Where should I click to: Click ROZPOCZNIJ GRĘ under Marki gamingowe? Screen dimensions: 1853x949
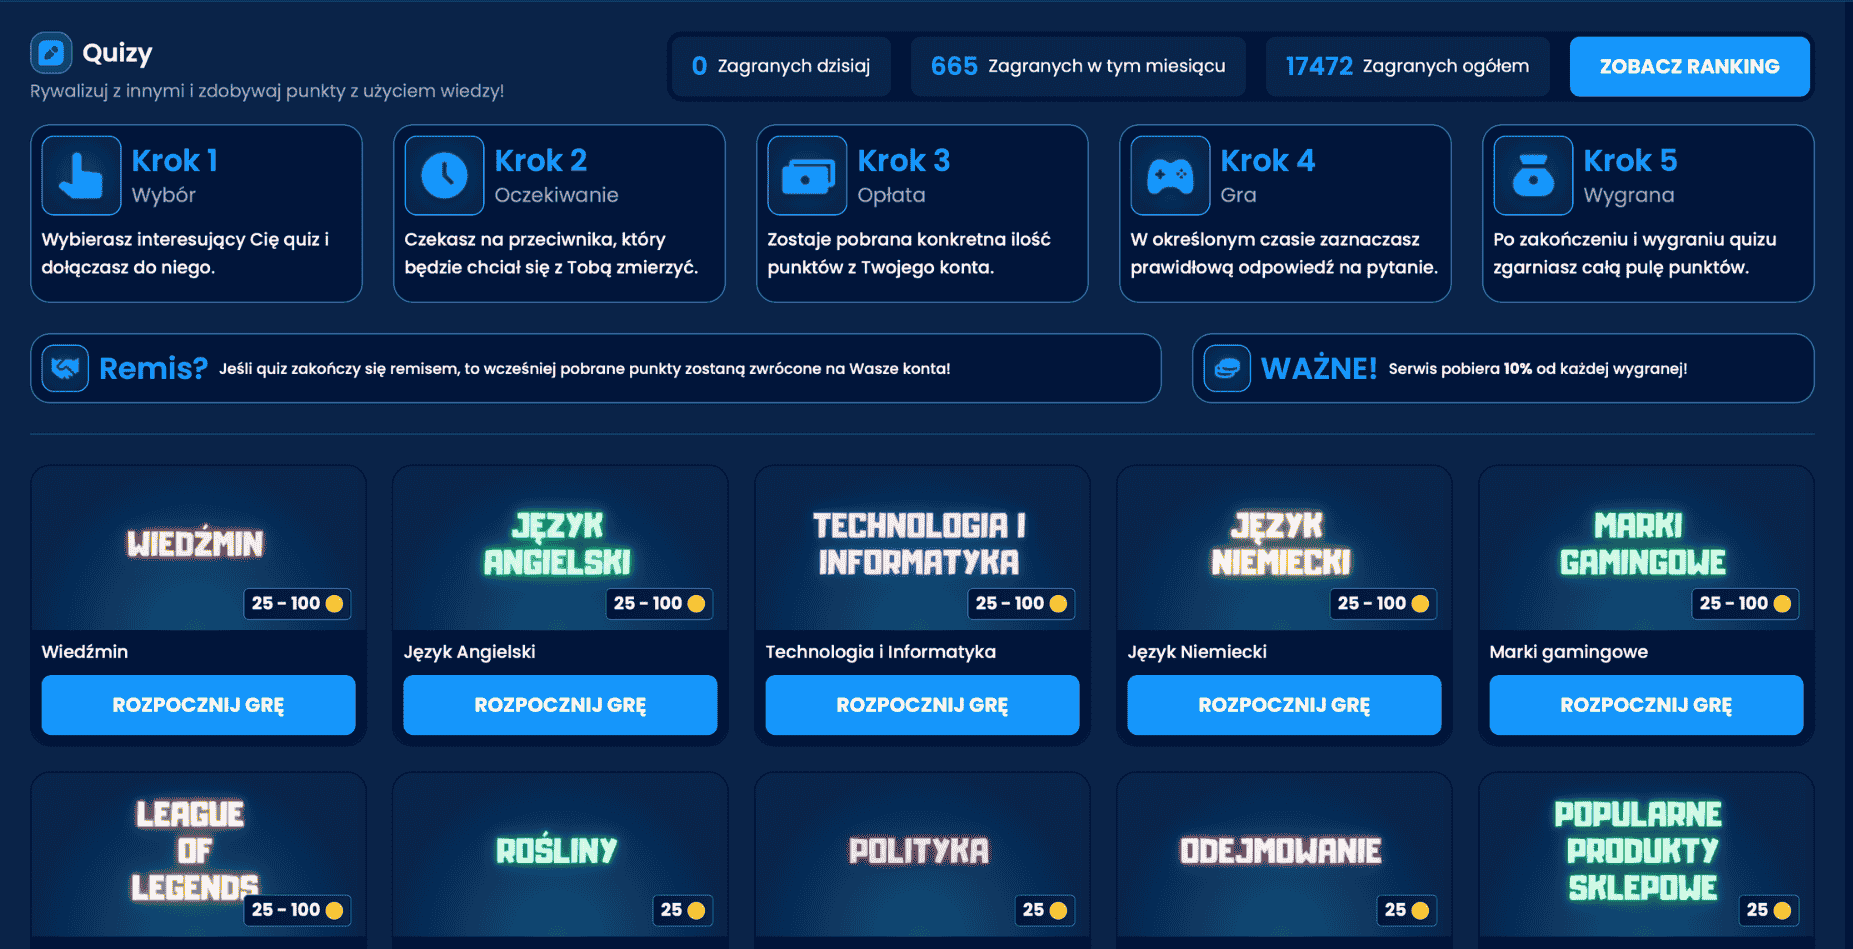pos(1646,705)
